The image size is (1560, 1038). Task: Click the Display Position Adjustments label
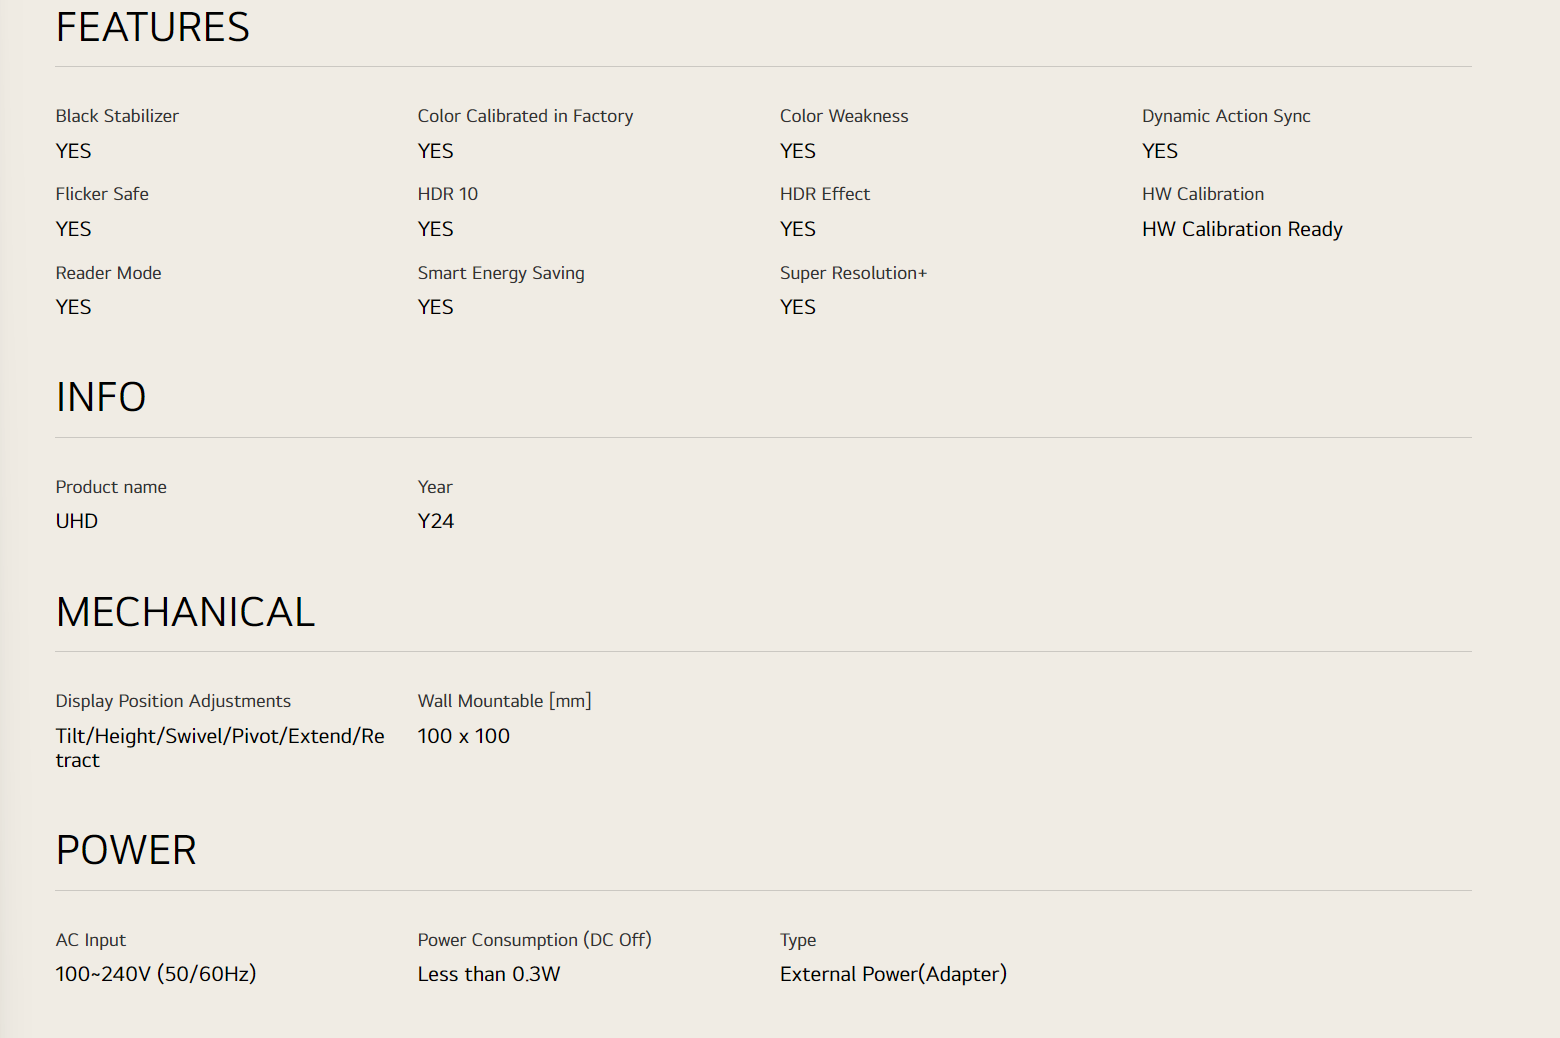[x=173, y=701]
